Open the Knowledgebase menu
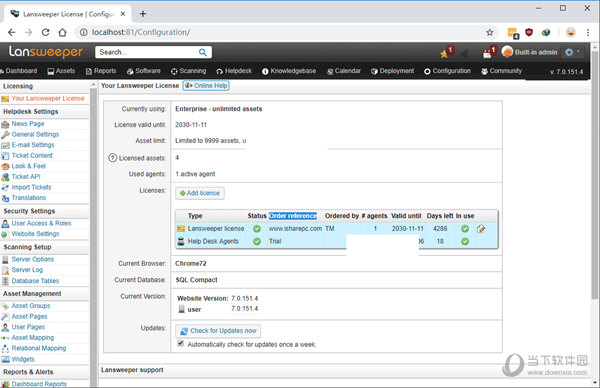The height and width of the screenshot is (388, 600). click(x=289, y=71)
